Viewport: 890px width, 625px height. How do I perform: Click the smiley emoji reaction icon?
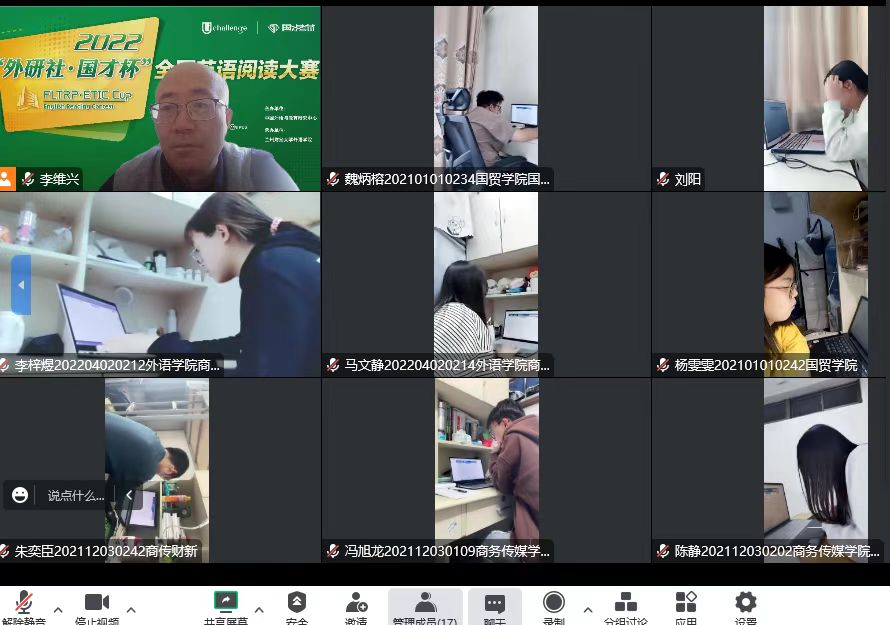coord(20,495)
